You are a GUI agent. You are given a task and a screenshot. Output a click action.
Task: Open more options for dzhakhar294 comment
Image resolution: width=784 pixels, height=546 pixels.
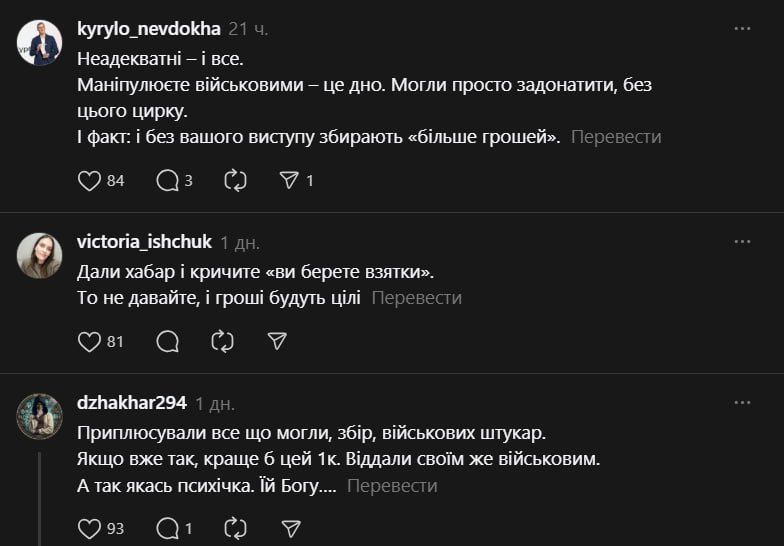742,402
